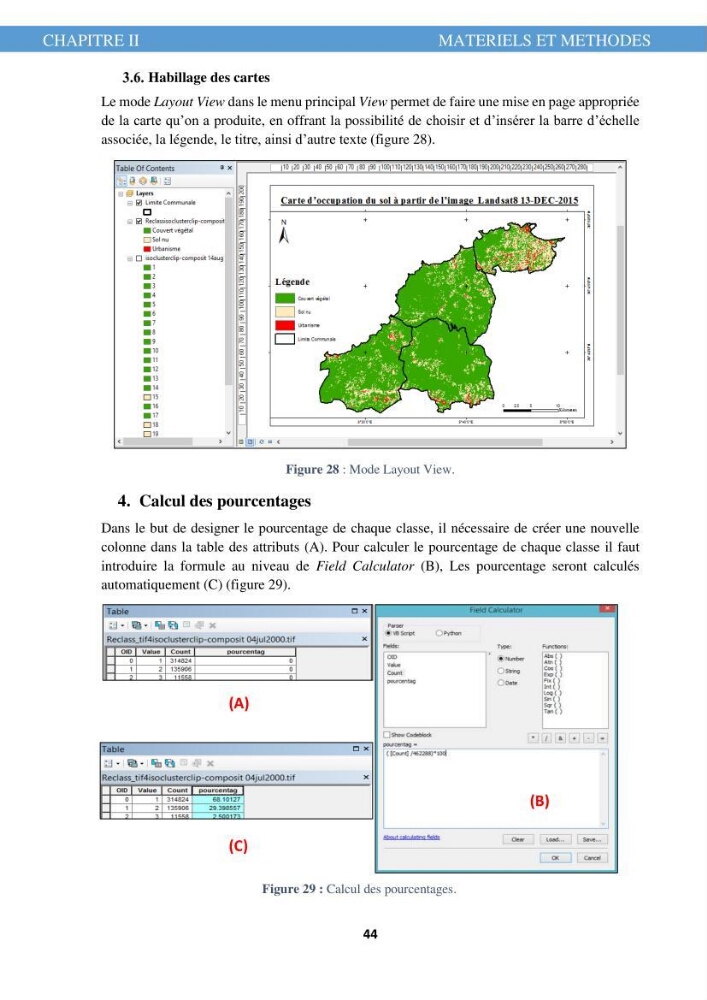
Task: Select the Date type radio button
Action: click(500, 683)
